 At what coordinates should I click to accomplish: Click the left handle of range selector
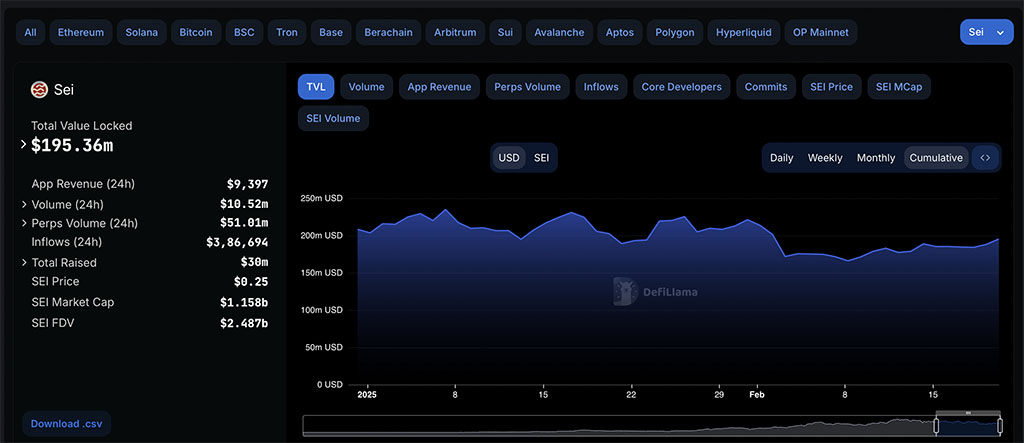point(936,426)
